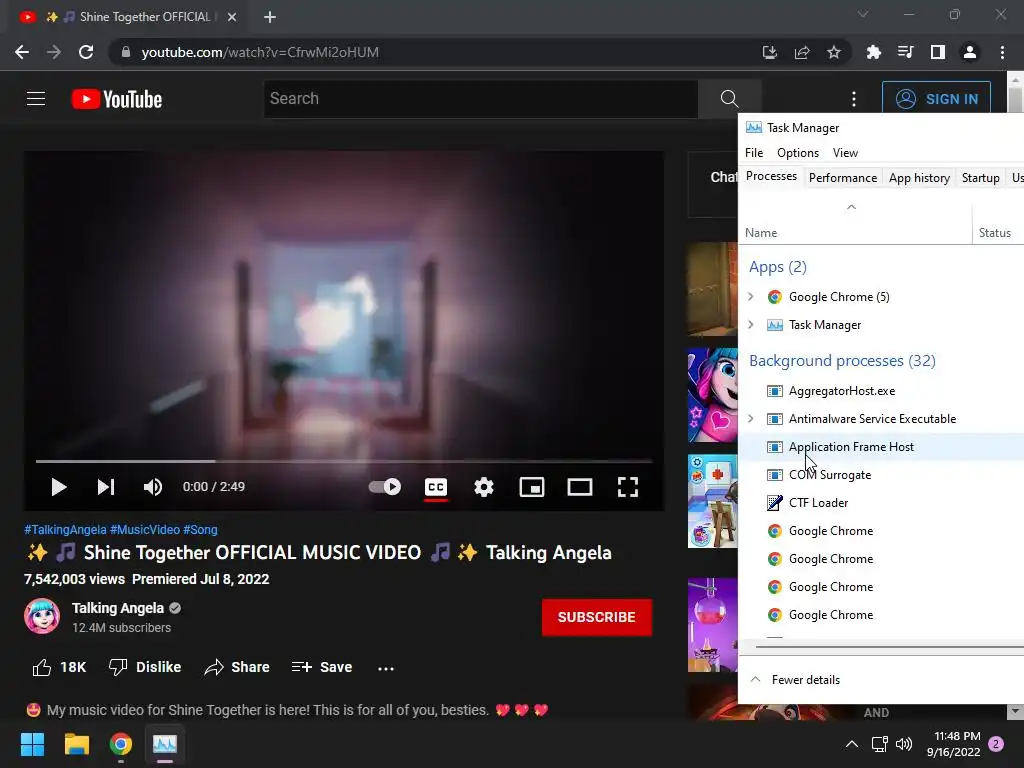Screen dimensions: 1024x768
Task: Toggle autoplay switch in player
Action: coord(385,487)
